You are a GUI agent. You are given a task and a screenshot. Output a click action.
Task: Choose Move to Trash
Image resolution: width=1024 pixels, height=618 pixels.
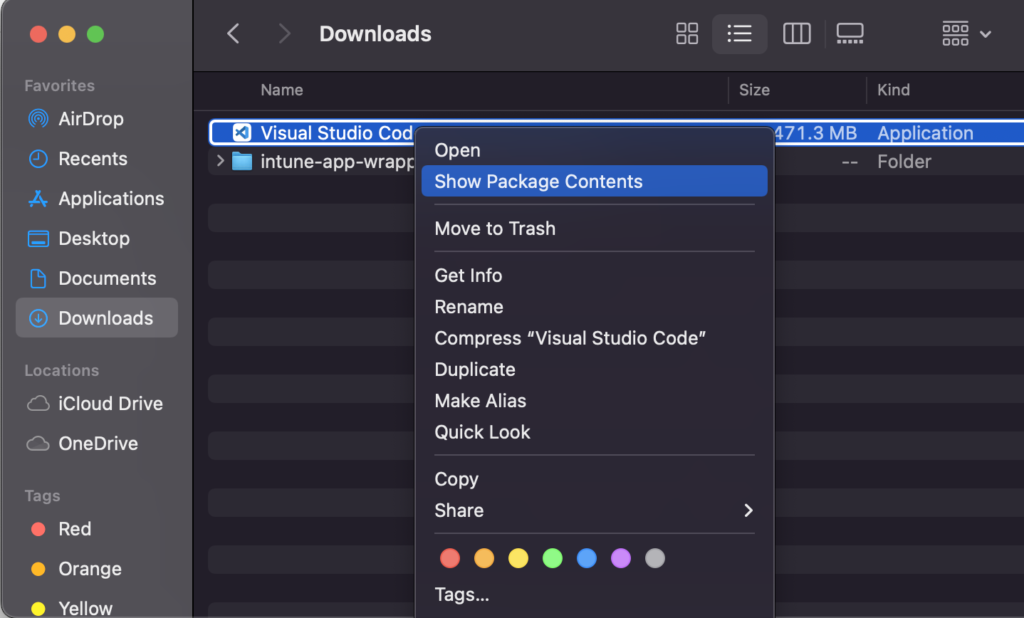coord(594,229)
